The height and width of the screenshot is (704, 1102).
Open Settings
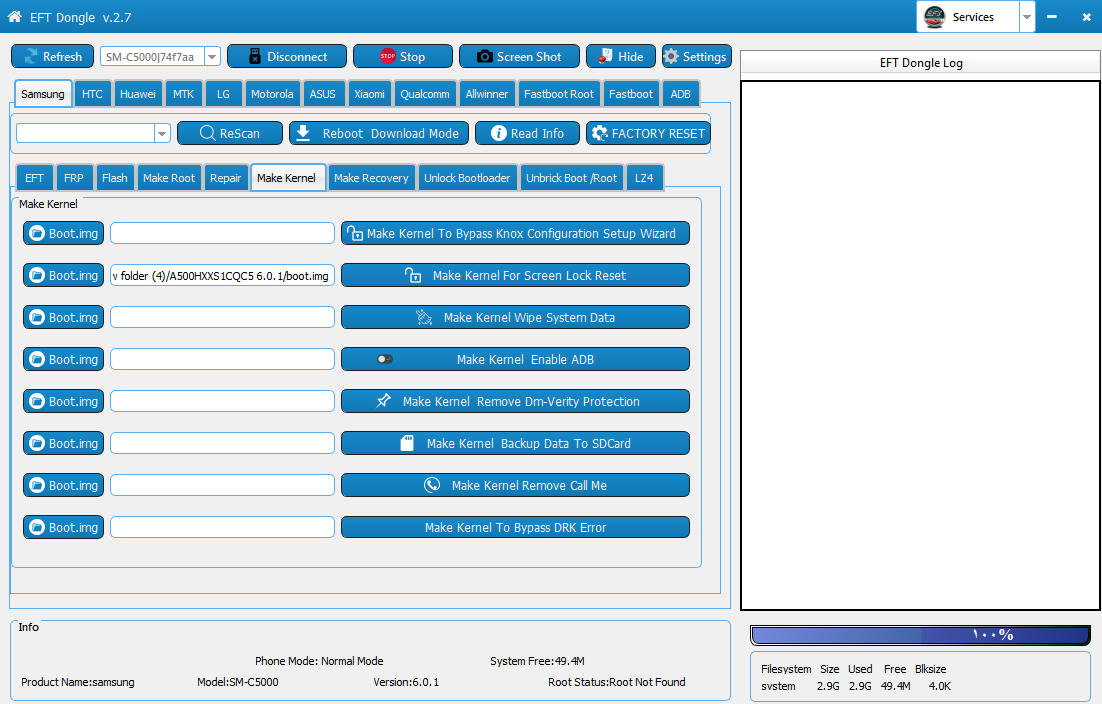pos(696,56)
